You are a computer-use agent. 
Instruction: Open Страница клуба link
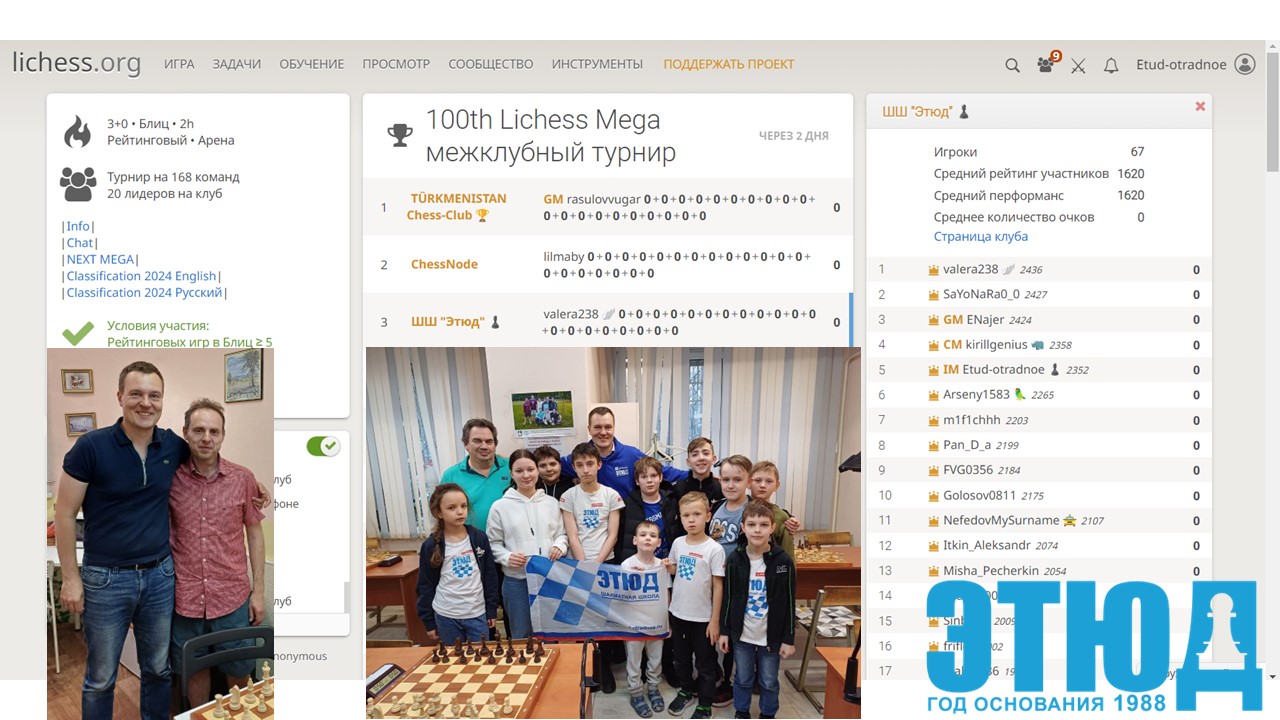981,237
